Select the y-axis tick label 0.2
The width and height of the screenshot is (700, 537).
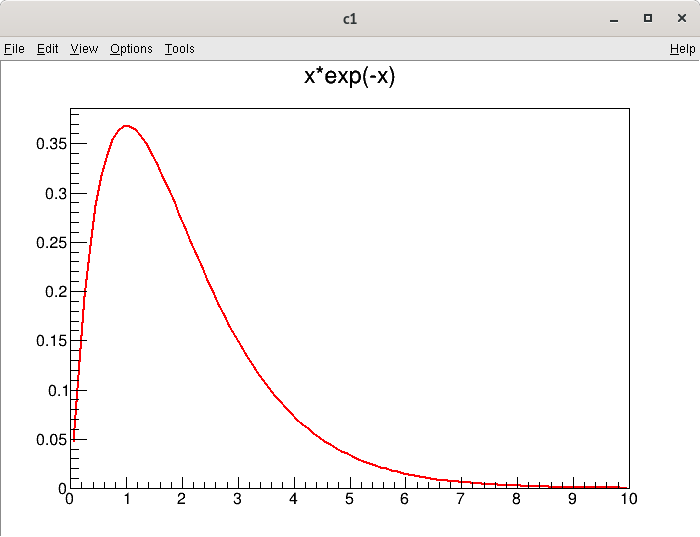point(51,292)
